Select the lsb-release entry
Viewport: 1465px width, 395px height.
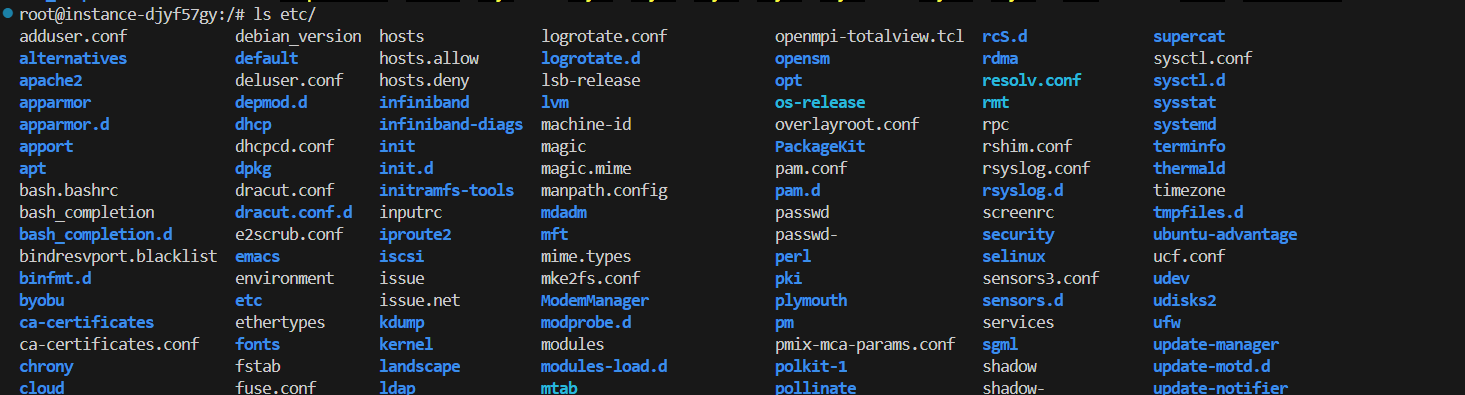click(x=591, y=80)
